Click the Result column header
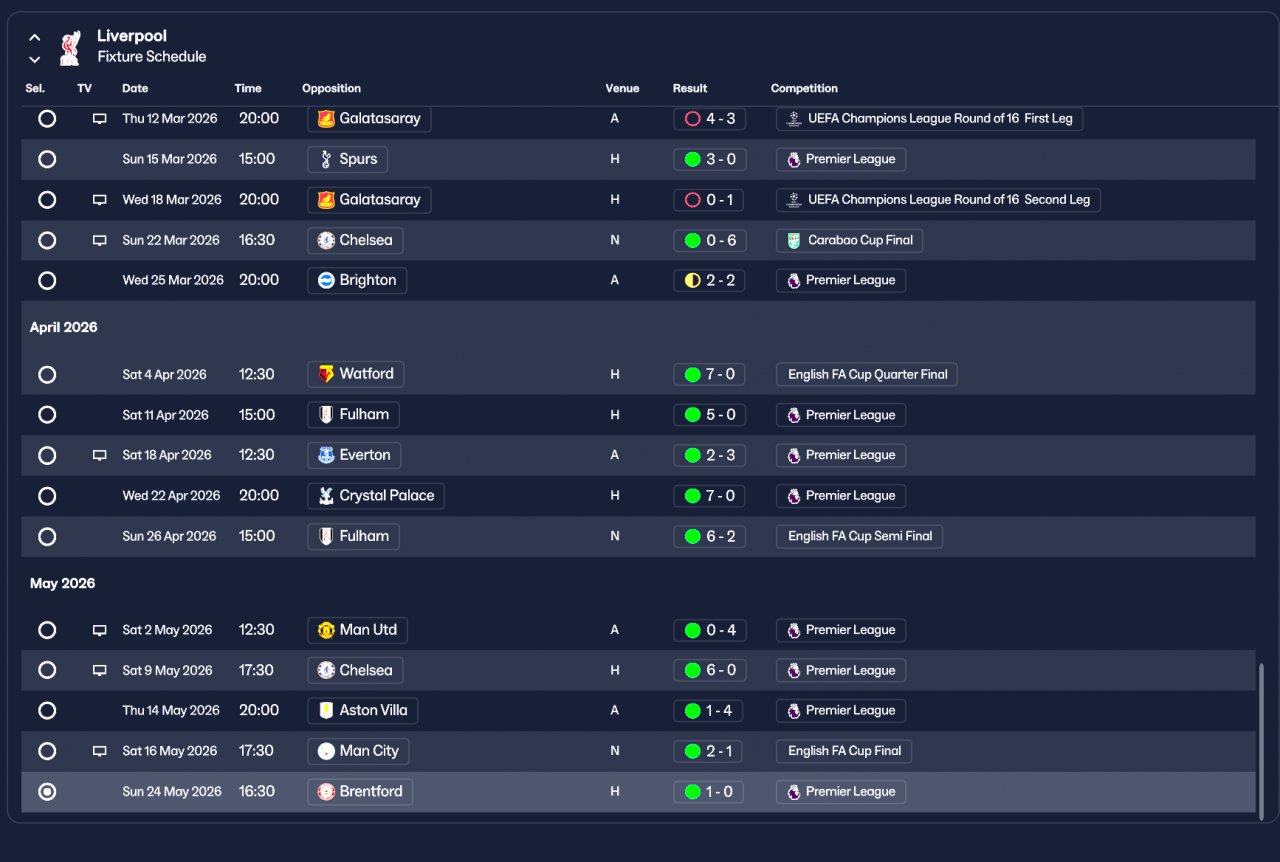The width and height of the screenshot is (1280, 862). pos(690,89)
